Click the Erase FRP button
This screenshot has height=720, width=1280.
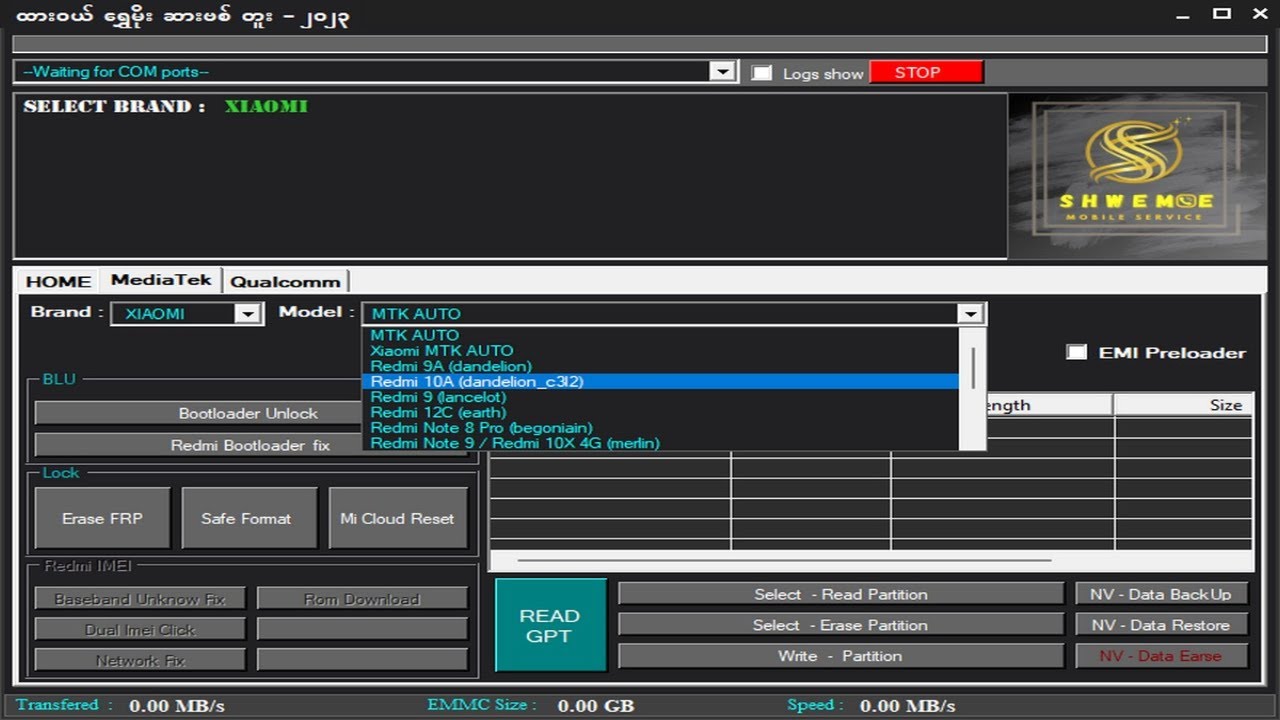102,518
